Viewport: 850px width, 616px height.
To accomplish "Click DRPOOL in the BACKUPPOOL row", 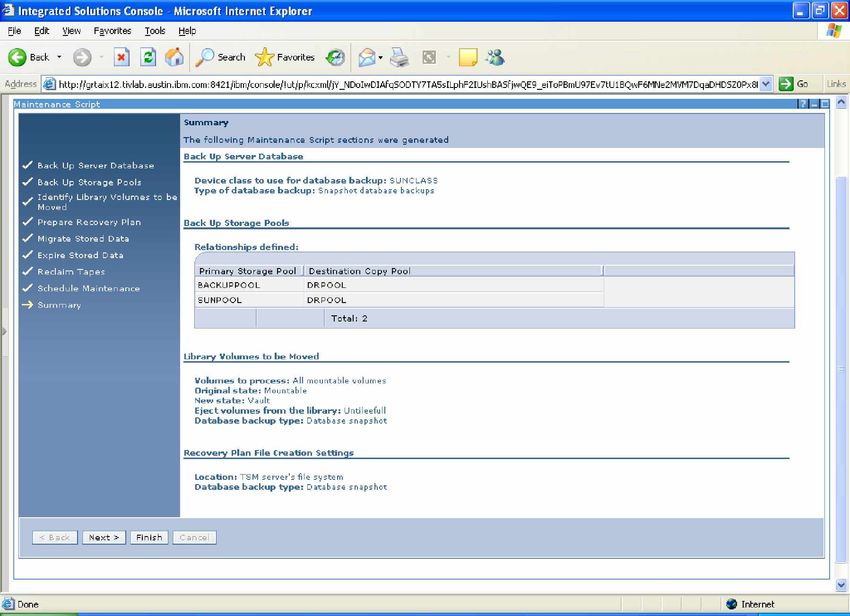I will pyautogui.click(x=326, y=285).
